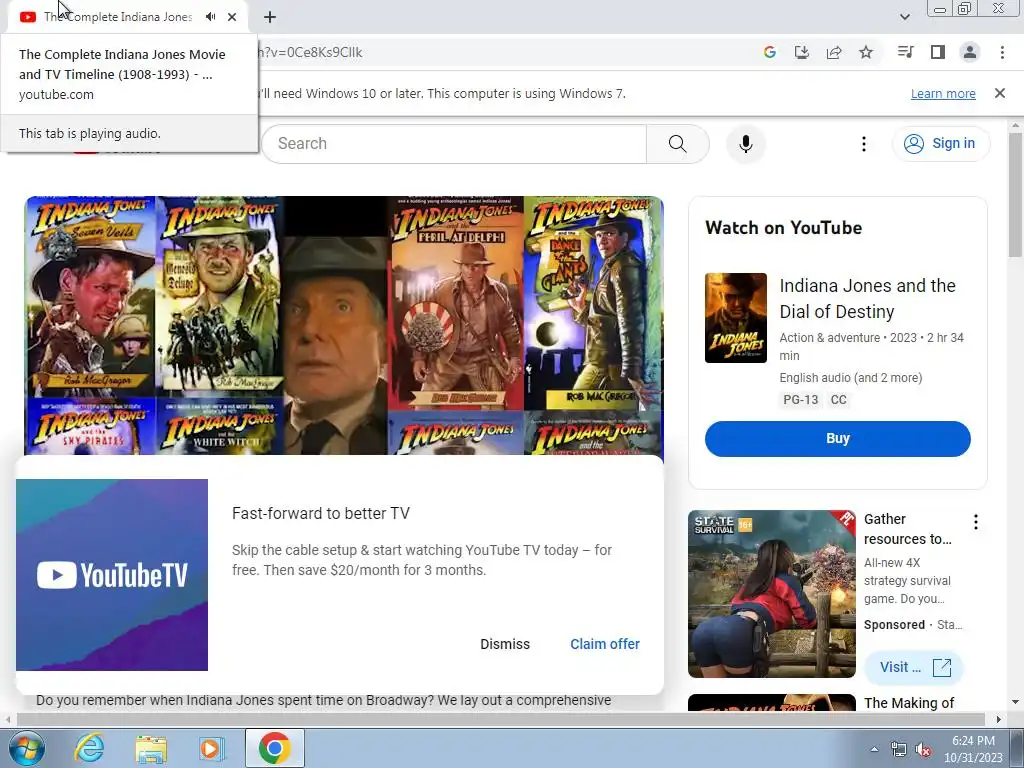The image size is (1024, 768).
Task: Click the PG-13 rating badge
Action: 801,400
